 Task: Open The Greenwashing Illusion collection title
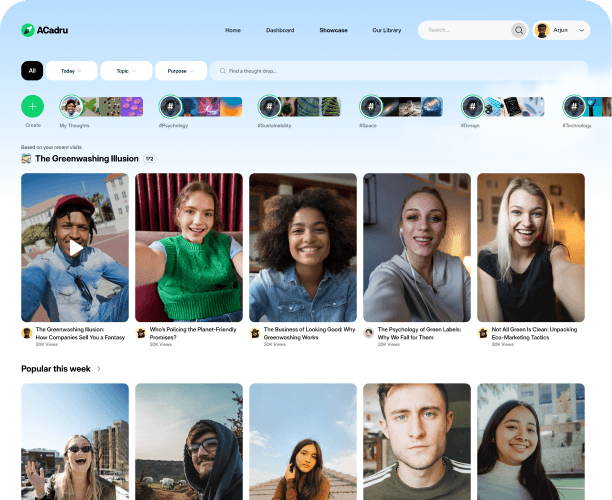tap(87, 158)
